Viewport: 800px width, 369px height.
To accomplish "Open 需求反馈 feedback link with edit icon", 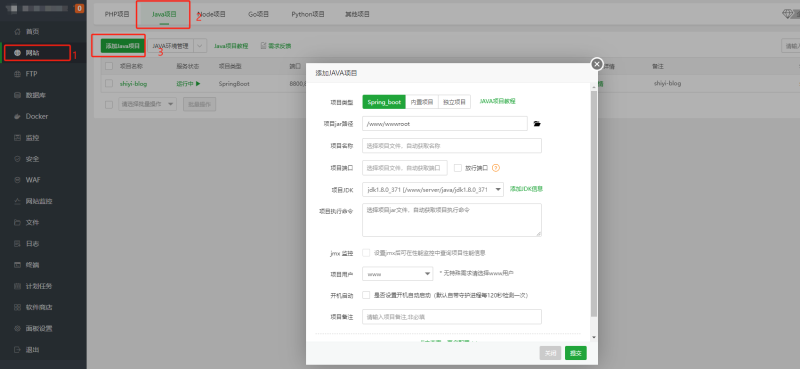I will [x=276, y=46].
